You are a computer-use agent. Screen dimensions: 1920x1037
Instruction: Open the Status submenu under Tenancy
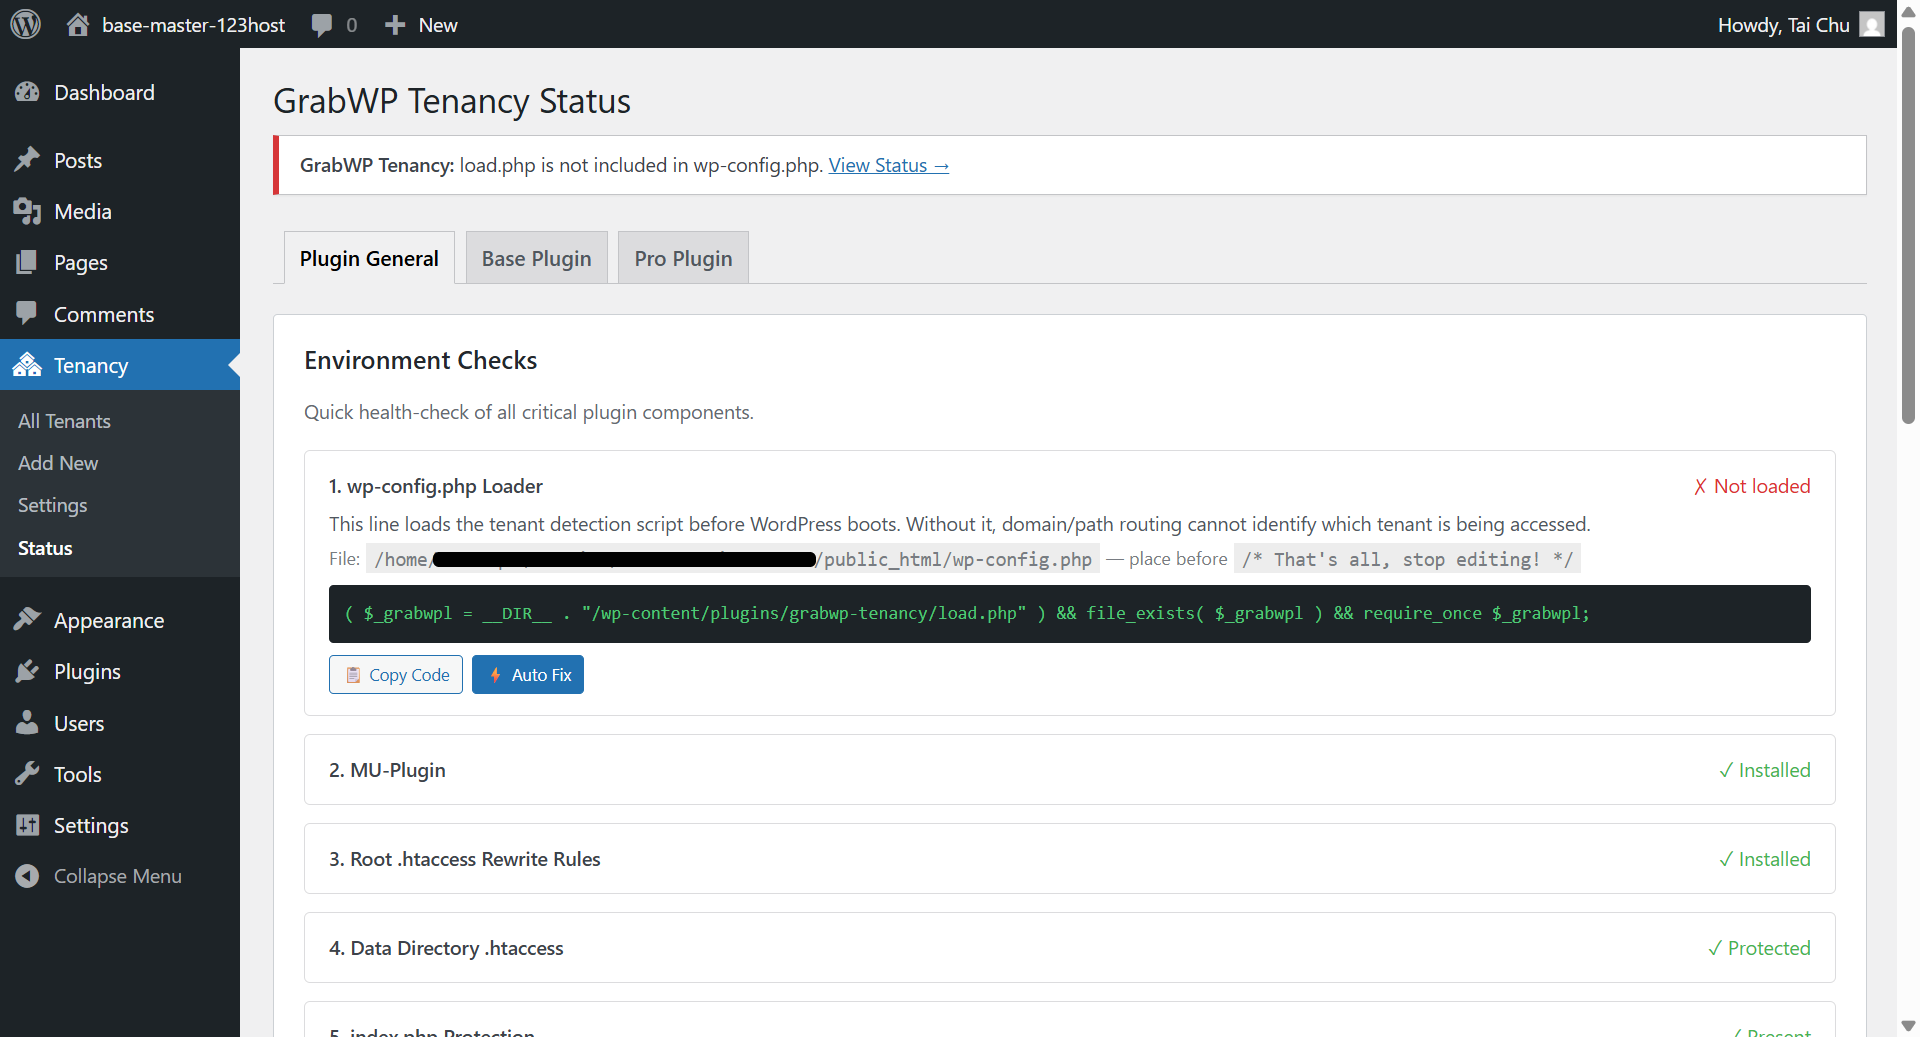44,547
